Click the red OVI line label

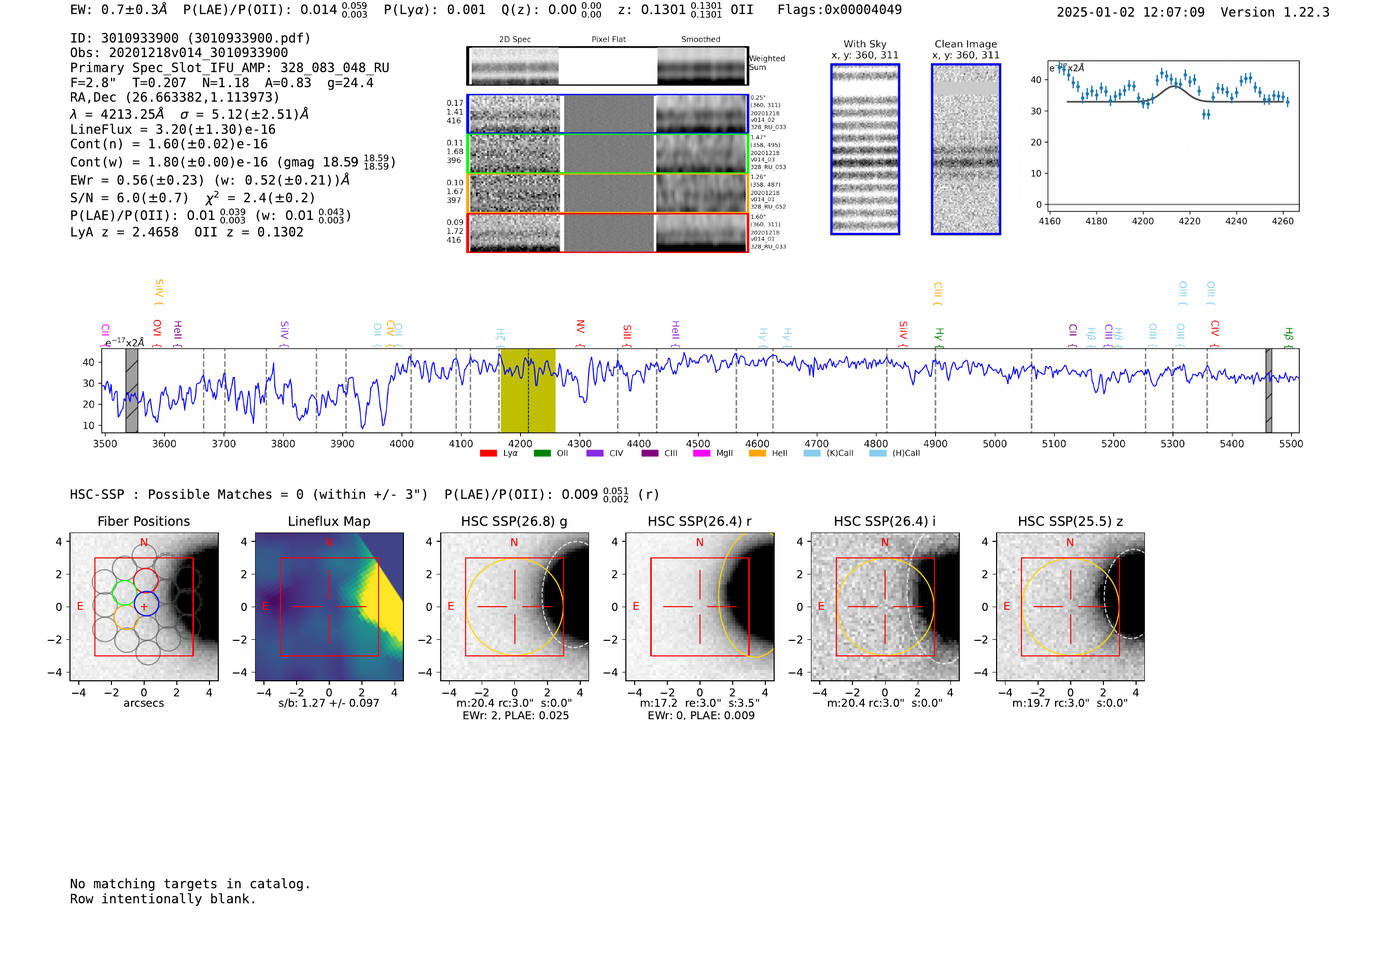tap(157, 333)
